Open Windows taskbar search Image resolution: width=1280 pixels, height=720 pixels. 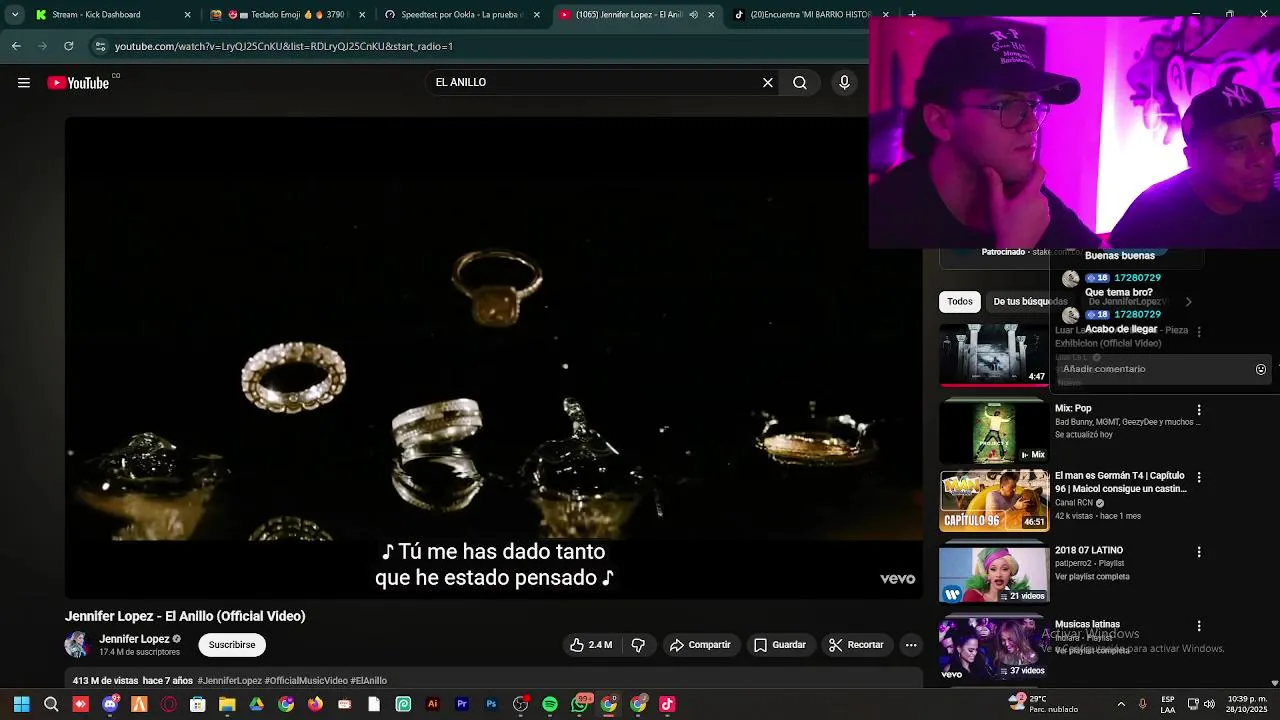click(x=51, y=704)
